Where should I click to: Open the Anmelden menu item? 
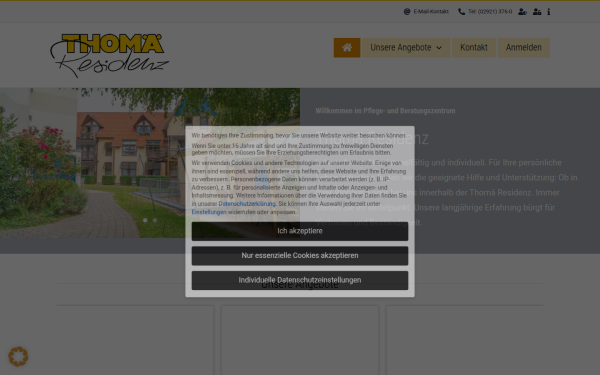(523, 47)
